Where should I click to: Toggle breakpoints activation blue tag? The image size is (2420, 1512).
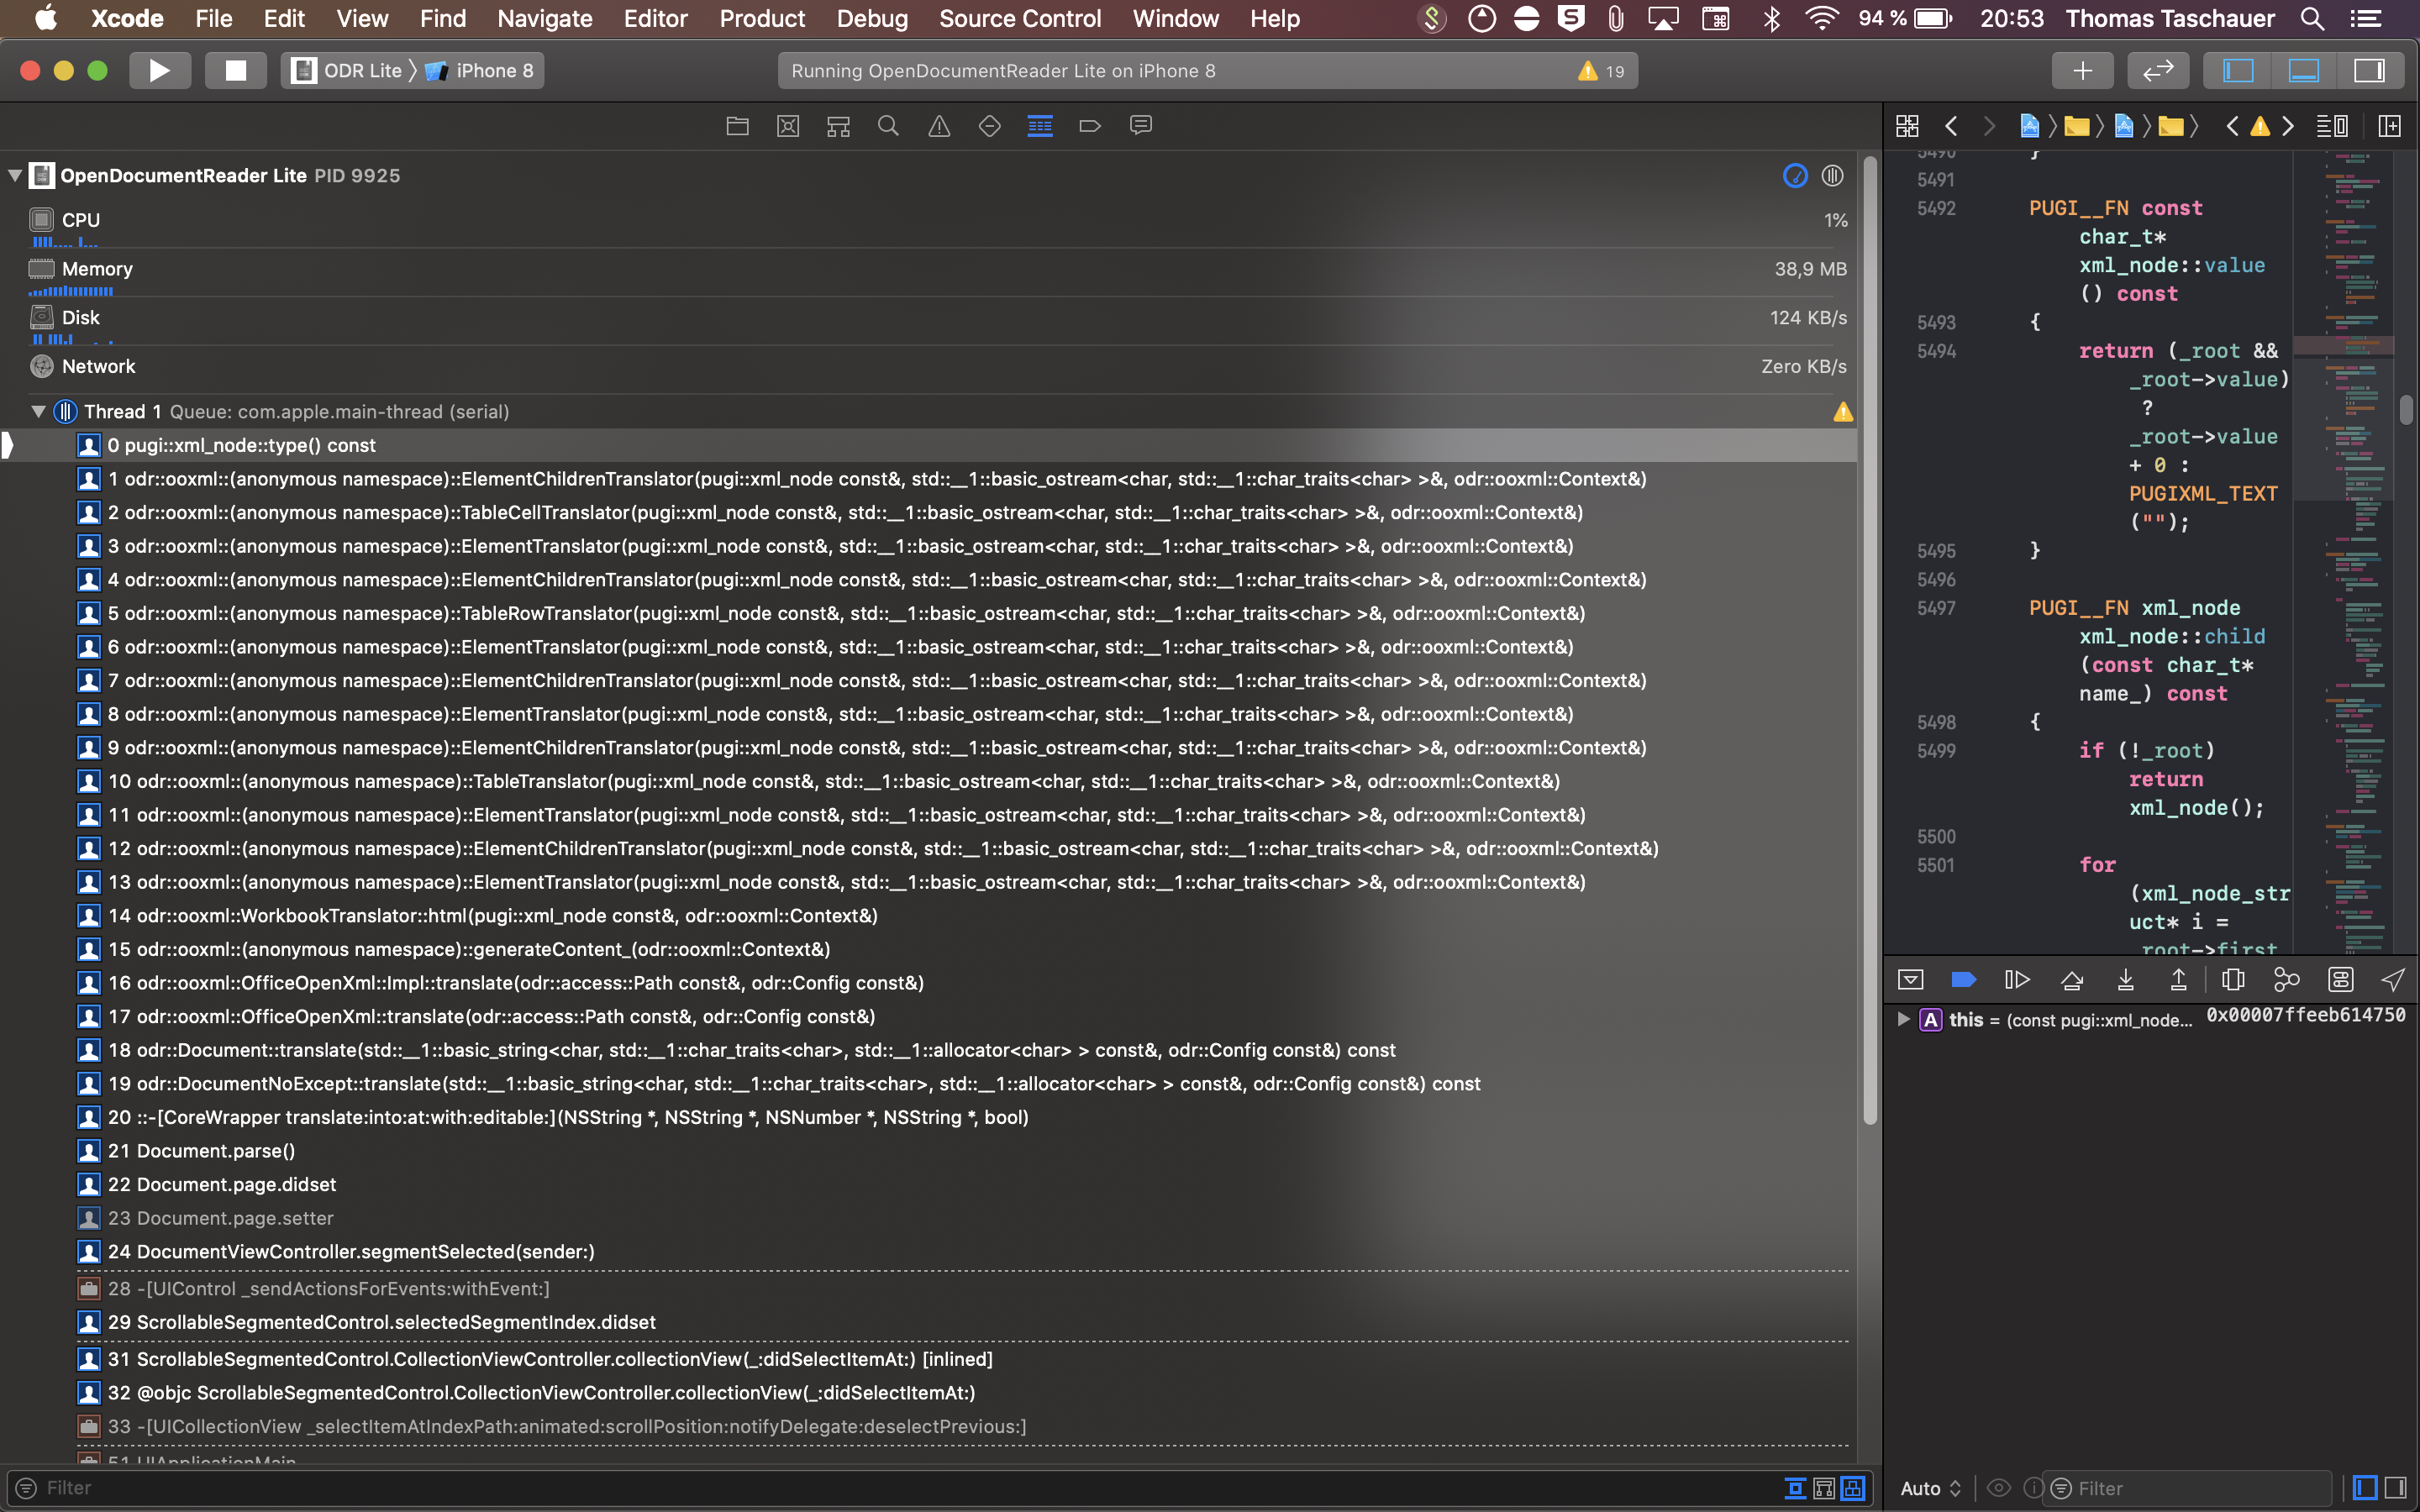(x=1964, y=980)
